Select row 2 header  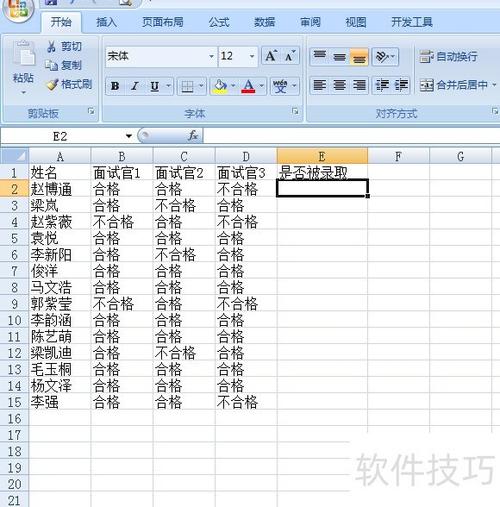point(15,189)
